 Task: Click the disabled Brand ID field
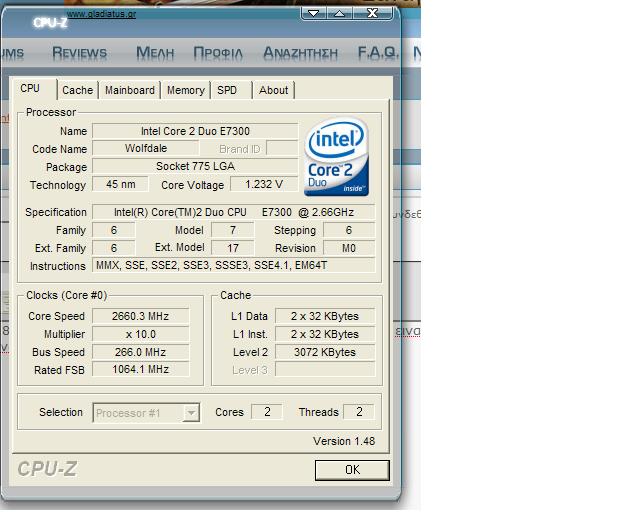282,148
